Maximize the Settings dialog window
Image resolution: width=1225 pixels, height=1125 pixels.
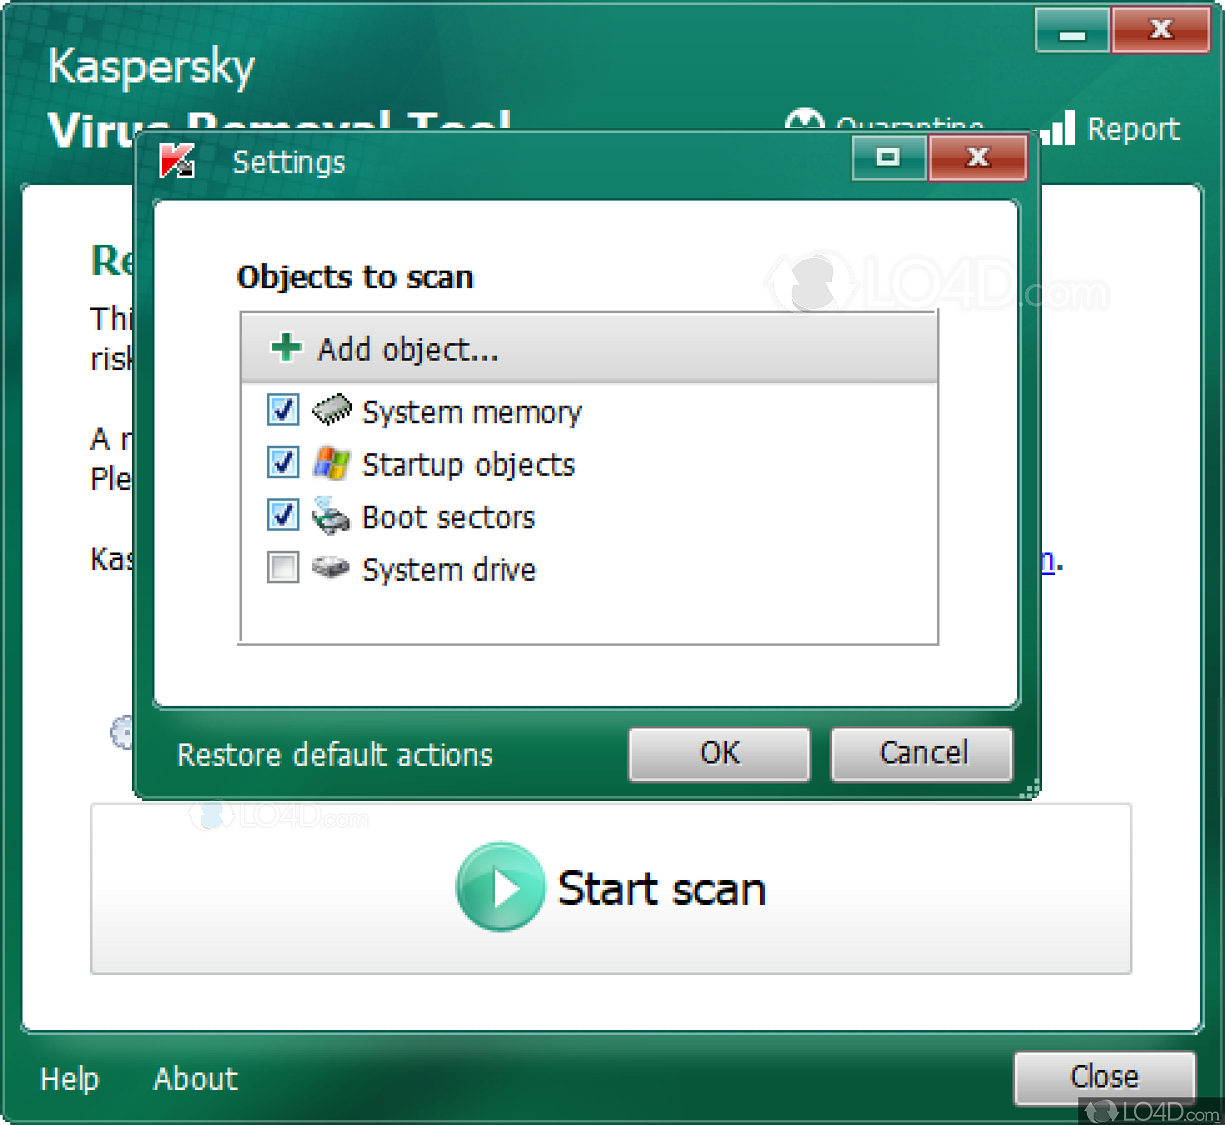click(x=888, y=158)
